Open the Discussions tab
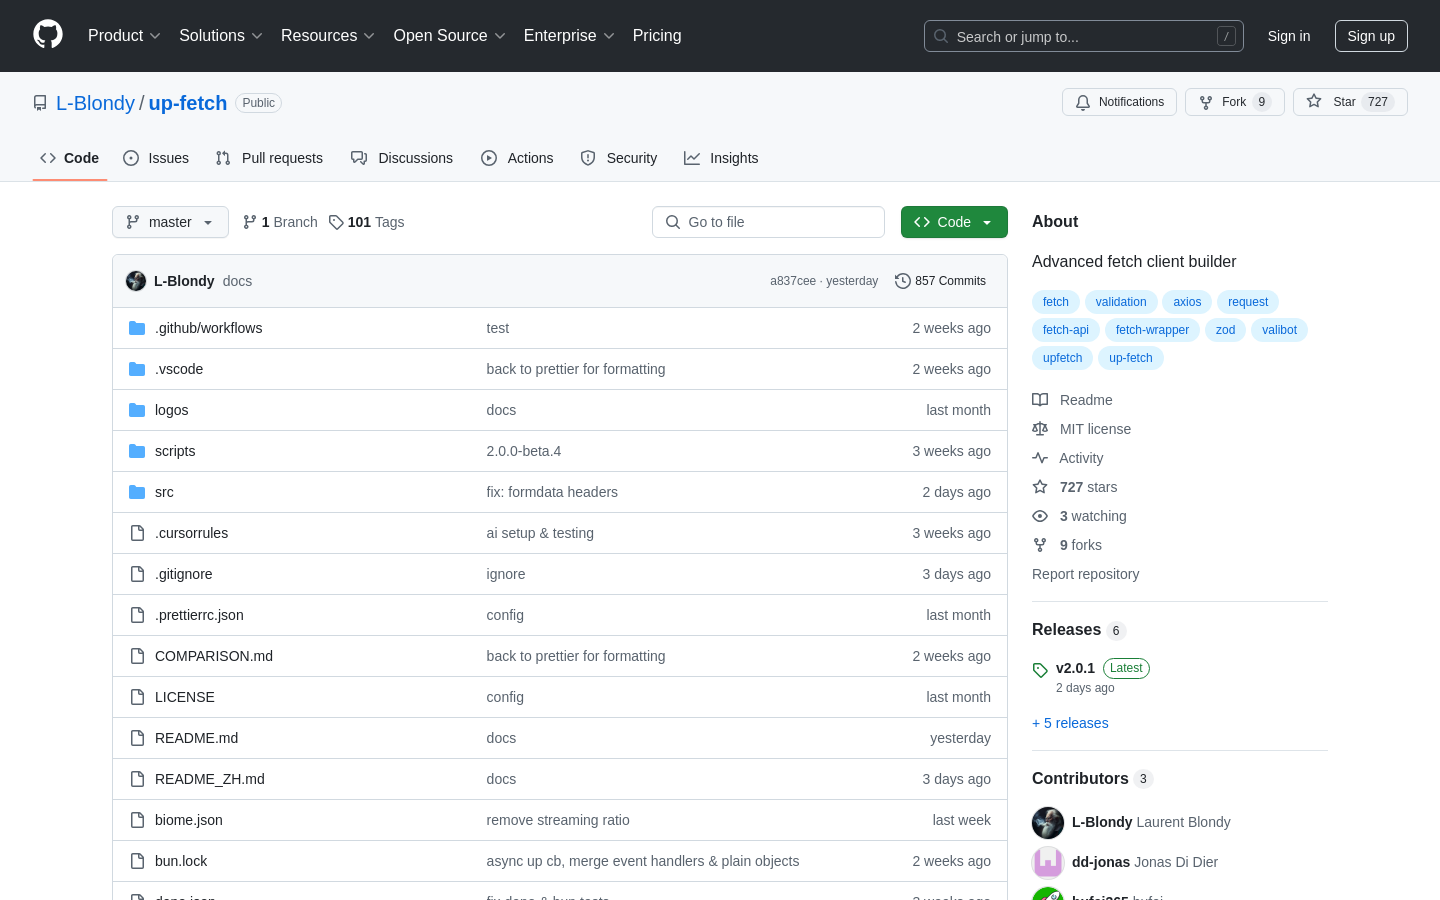1440x900 pixels. (x=402, y=158)
